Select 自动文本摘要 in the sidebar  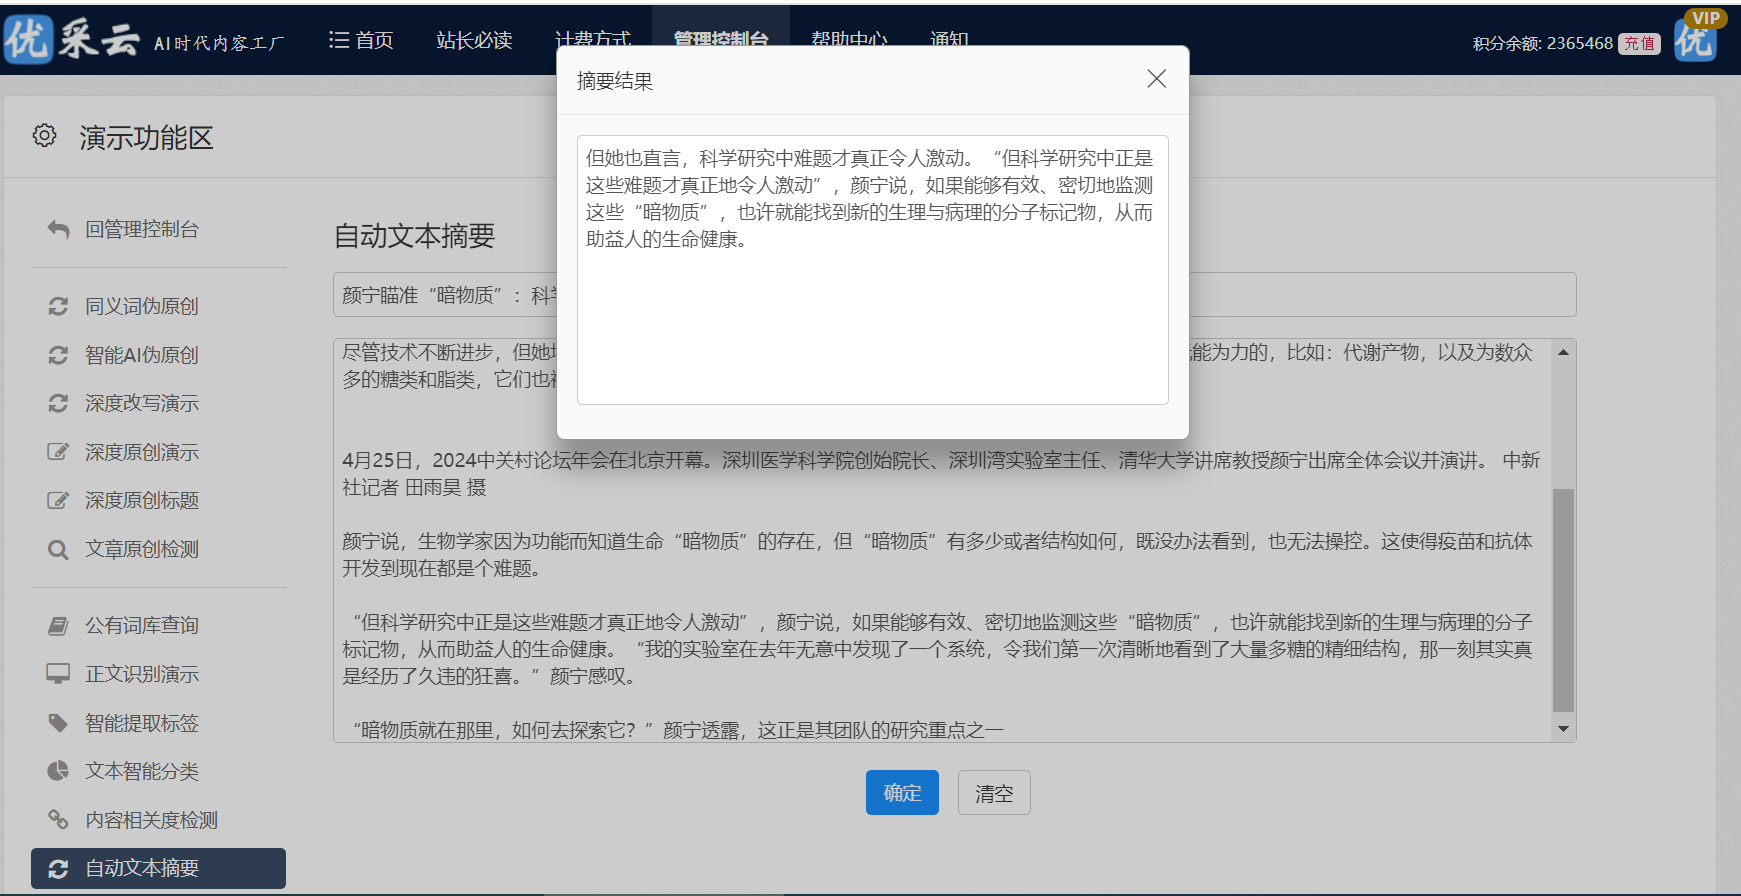[141, 868]
